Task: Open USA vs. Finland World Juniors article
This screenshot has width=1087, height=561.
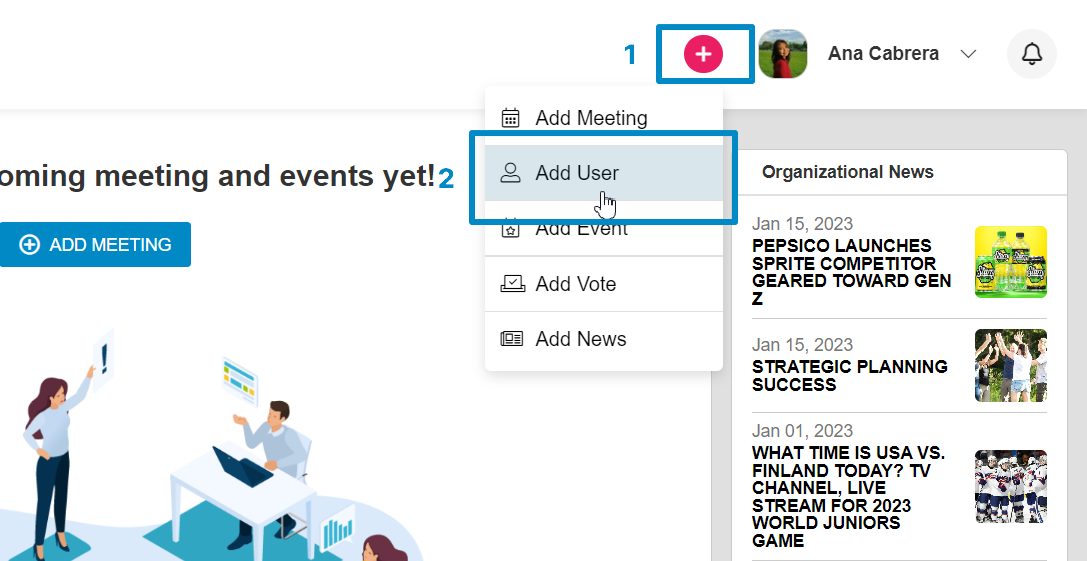Action: coord(848,496)
